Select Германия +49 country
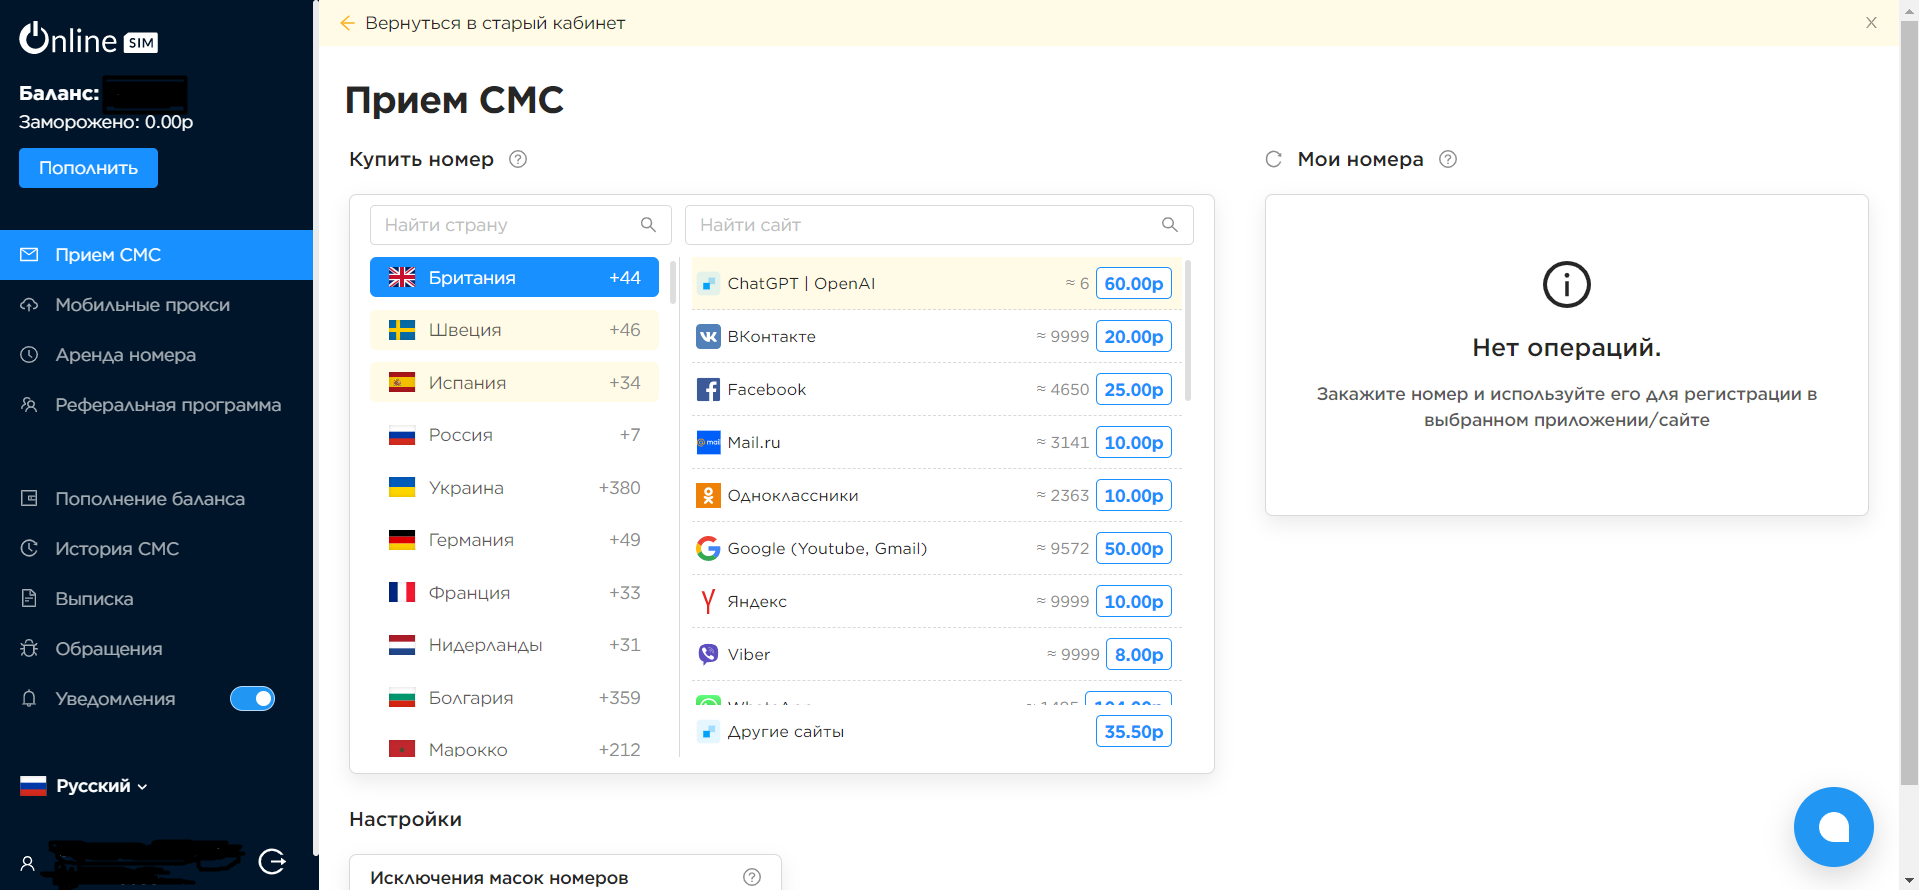This screenshot has width=1919, height=890. click(514, 540)
